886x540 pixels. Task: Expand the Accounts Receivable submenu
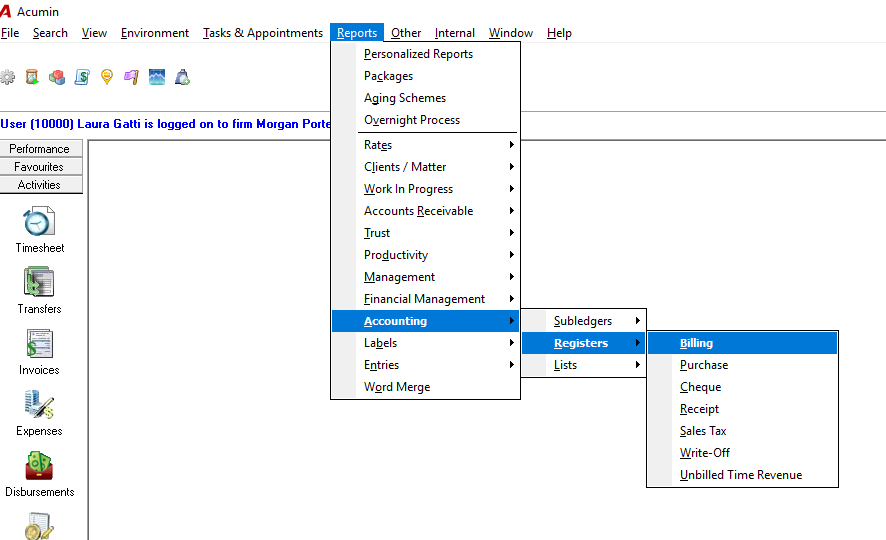[425, 211]
